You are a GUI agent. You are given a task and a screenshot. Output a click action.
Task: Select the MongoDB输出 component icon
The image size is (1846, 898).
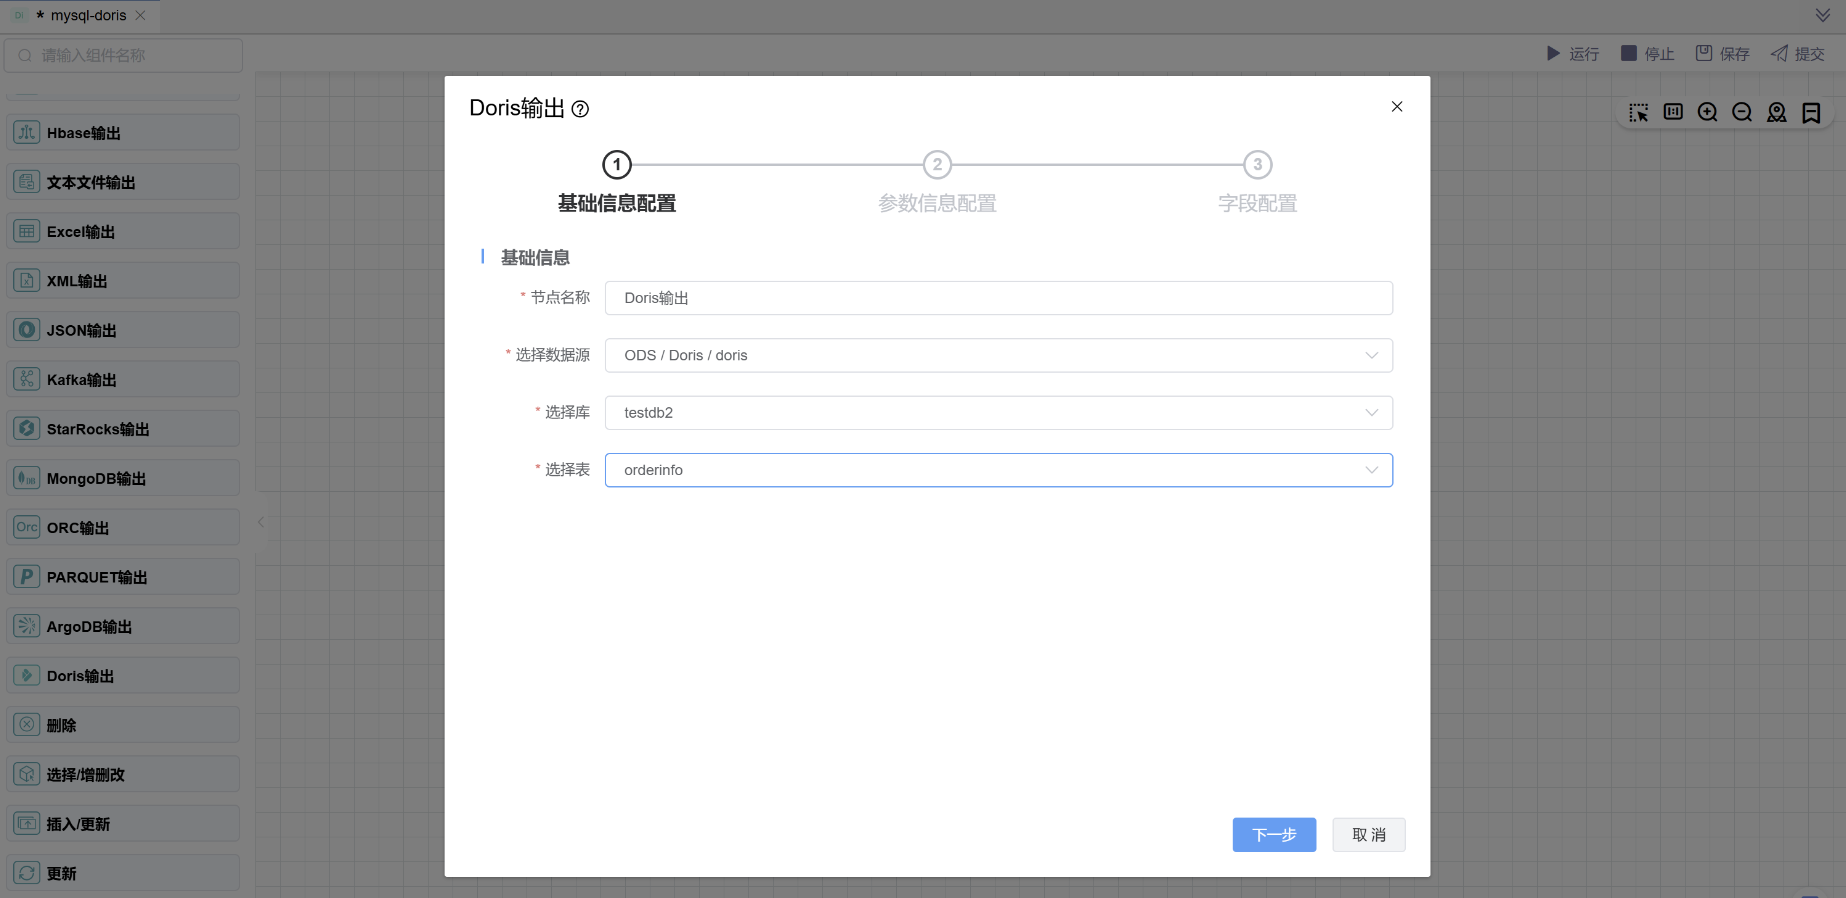point(27,478)
